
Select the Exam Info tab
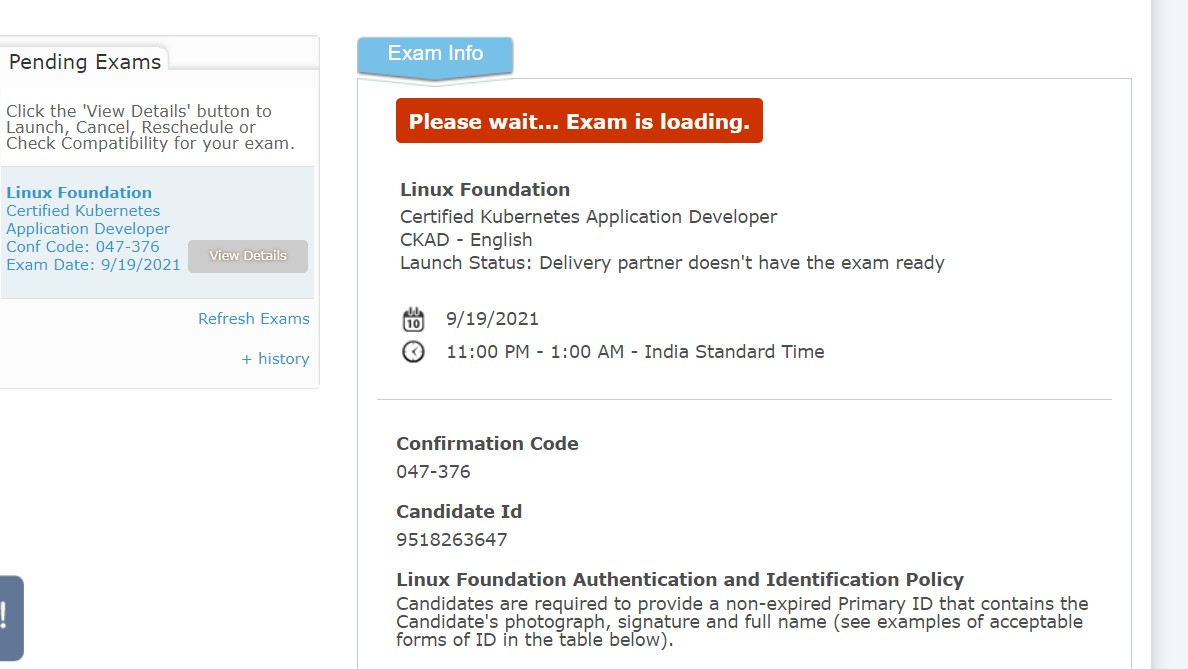(x=435, y=54)
